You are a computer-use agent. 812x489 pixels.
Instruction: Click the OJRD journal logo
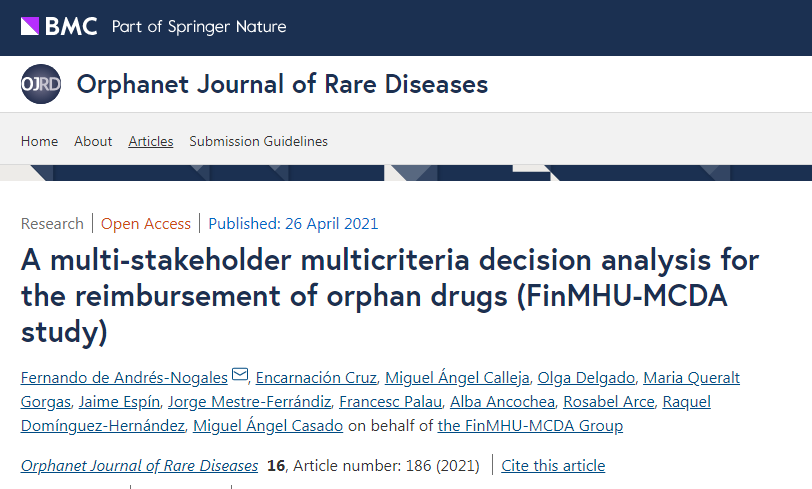[41, 84]
